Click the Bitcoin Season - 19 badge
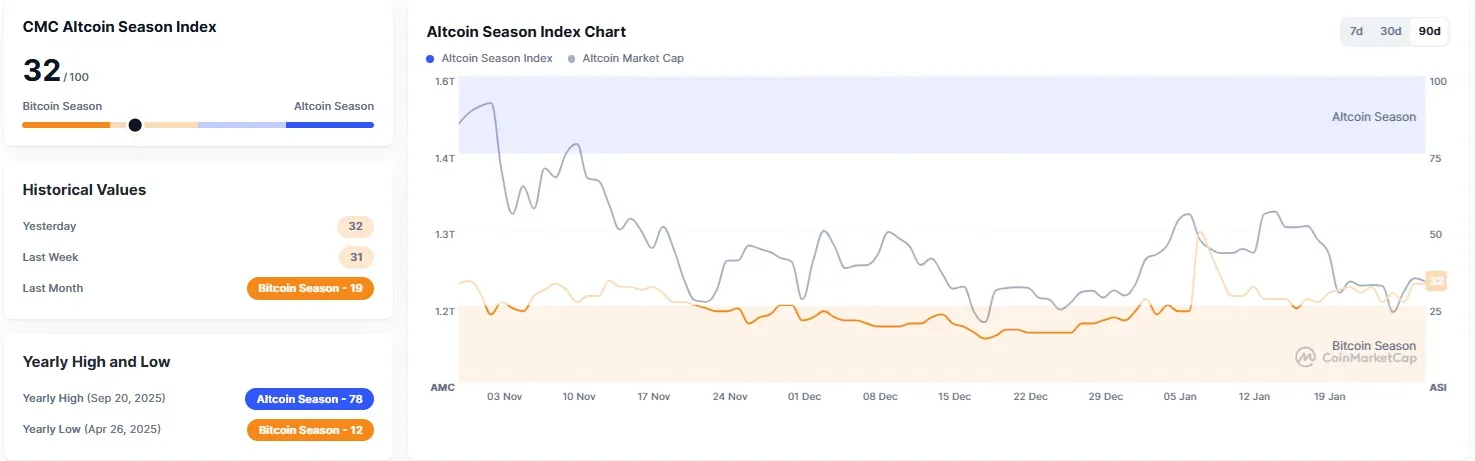1475x461 pixels. click(x=310, y=288)
